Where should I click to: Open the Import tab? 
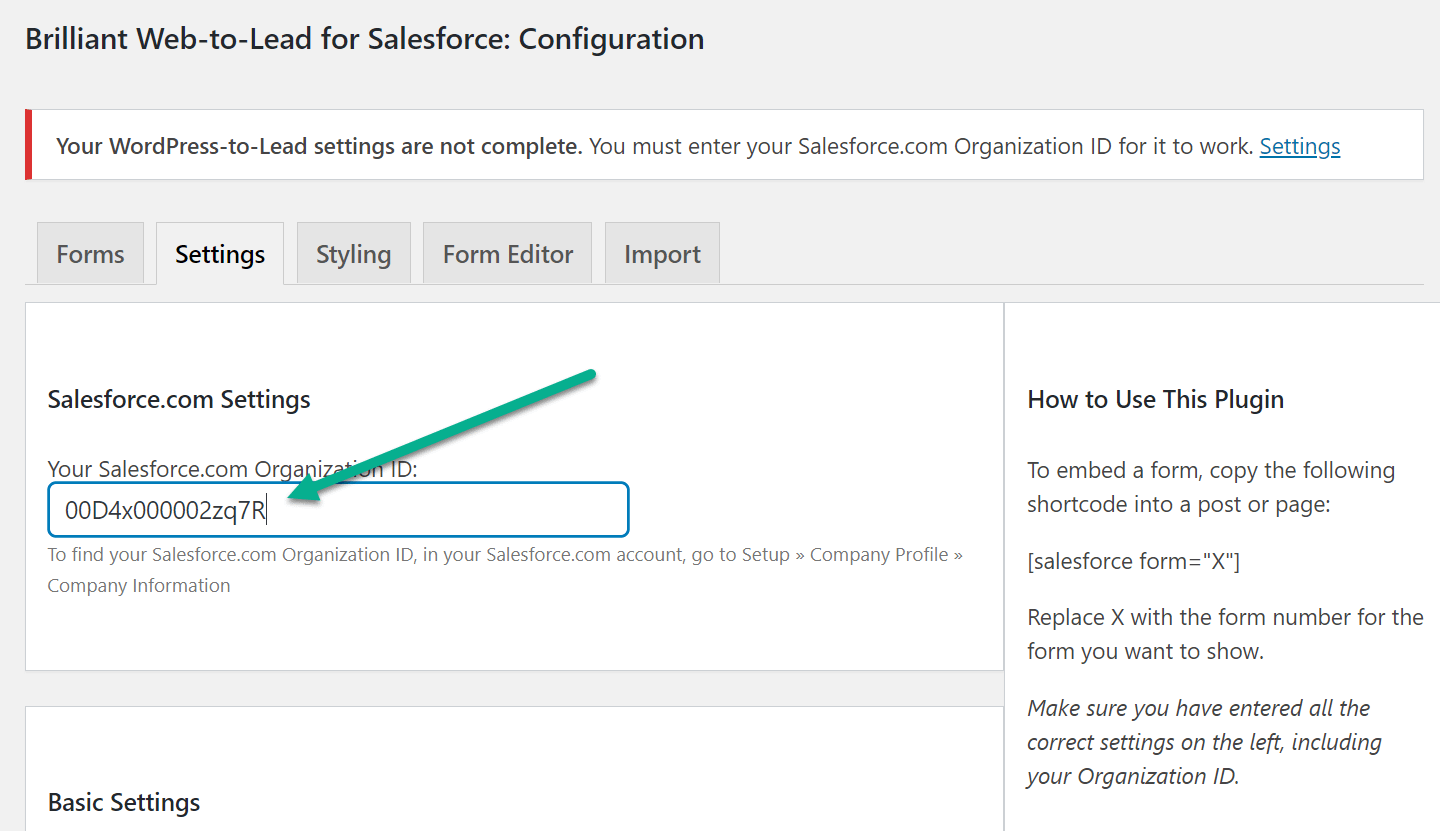[x=662, y=253]
